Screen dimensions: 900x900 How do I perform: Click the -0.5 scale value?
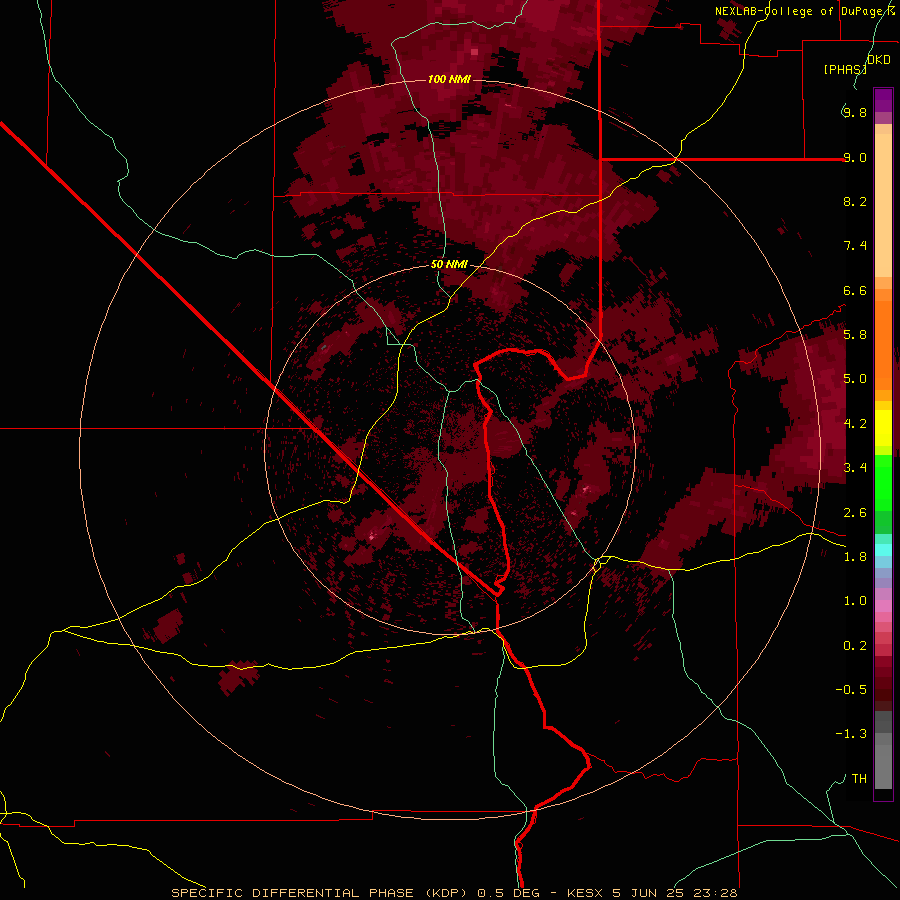coord(851,690)
